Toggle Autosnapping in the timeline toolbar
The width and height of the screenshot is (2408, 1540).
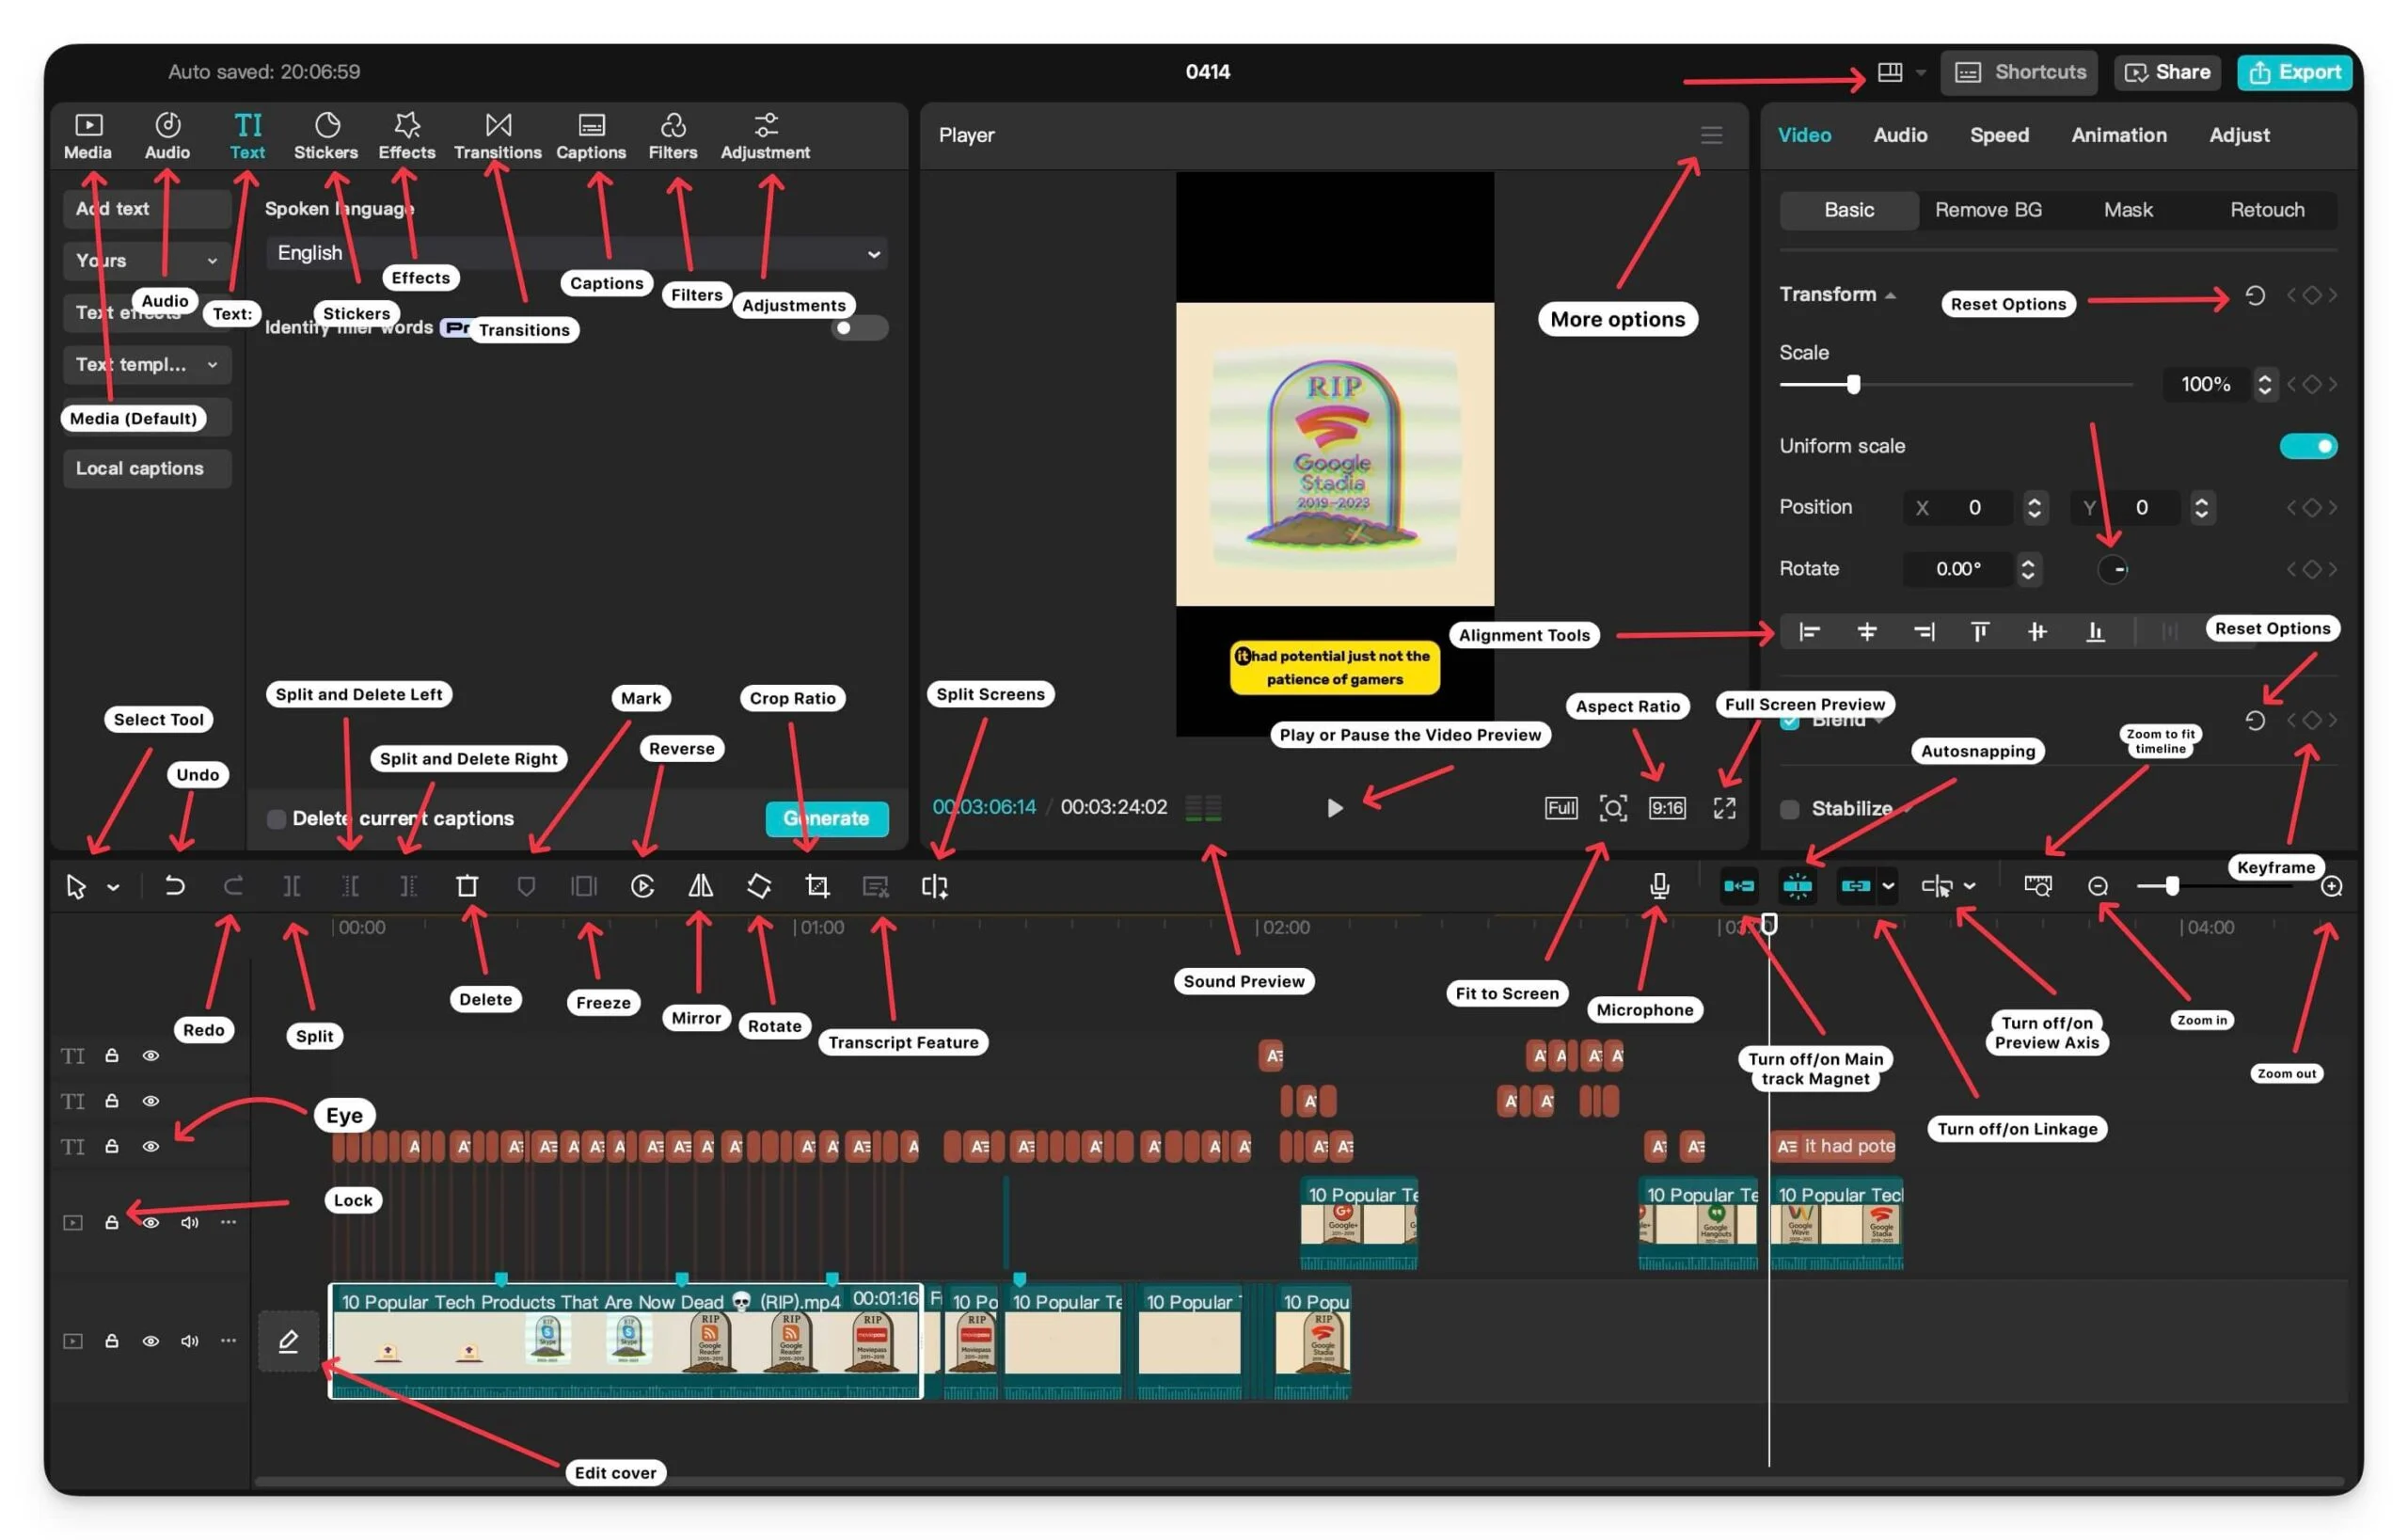pos(1797,886)
